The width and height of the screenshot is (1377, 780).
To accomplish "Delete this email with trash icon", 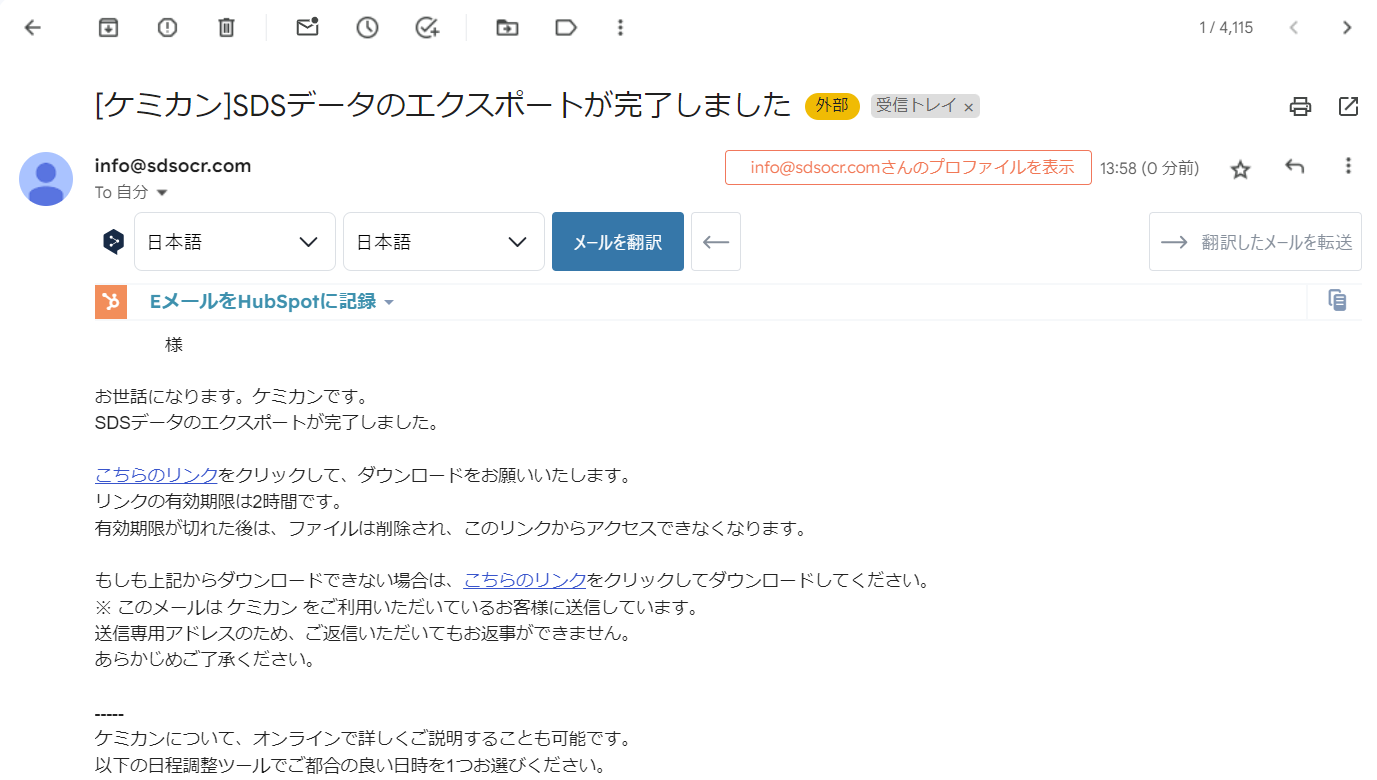I will [x=226, y=28].
